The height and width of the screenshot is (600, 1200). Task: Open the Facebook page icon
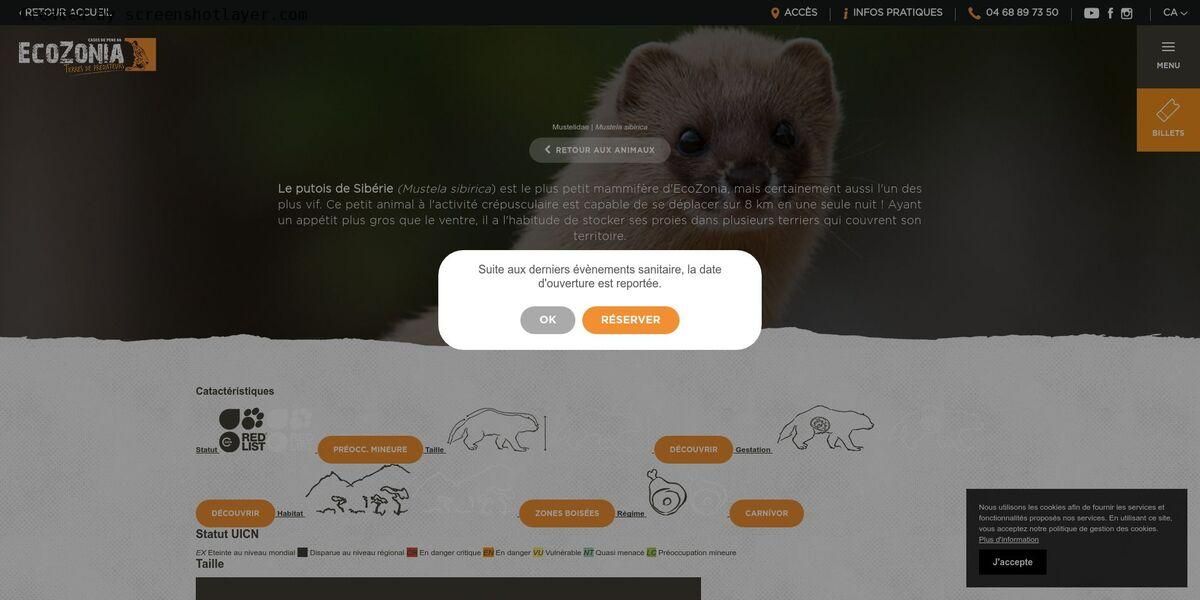[x=1110, y=13]
